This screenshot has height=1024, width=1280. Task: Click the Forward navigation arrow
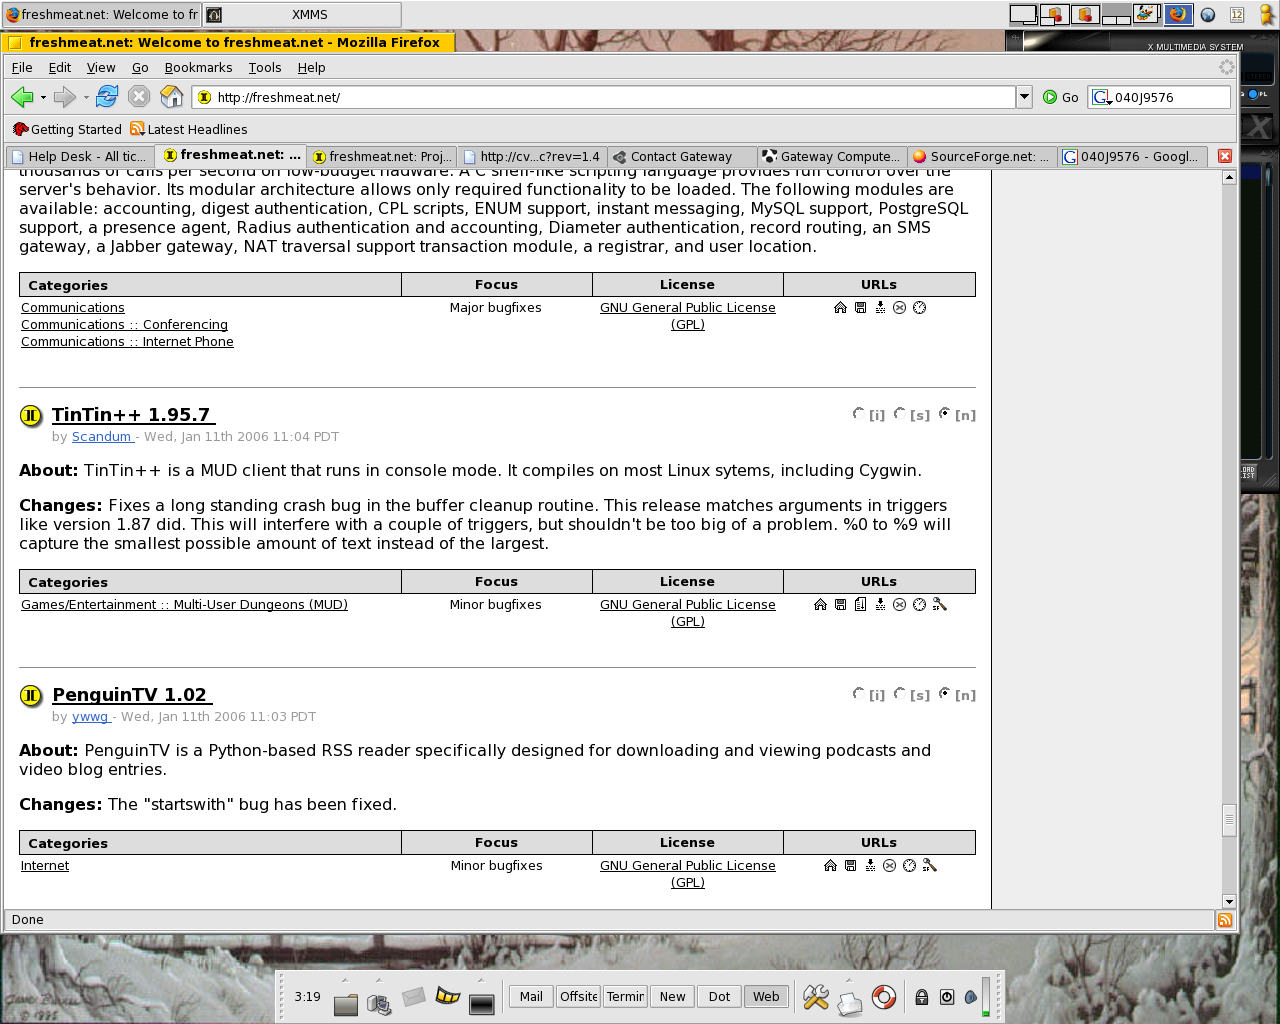tap(64, 97)
